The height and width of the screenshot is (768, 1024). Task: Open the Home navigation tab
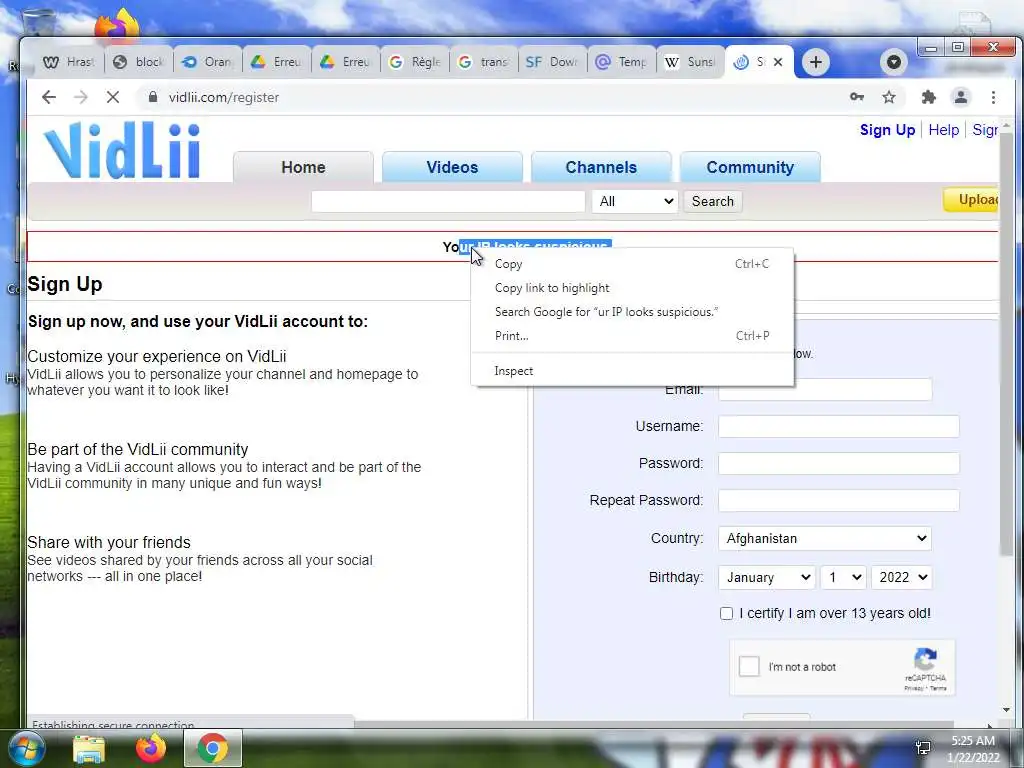click(x=303, y=167)
